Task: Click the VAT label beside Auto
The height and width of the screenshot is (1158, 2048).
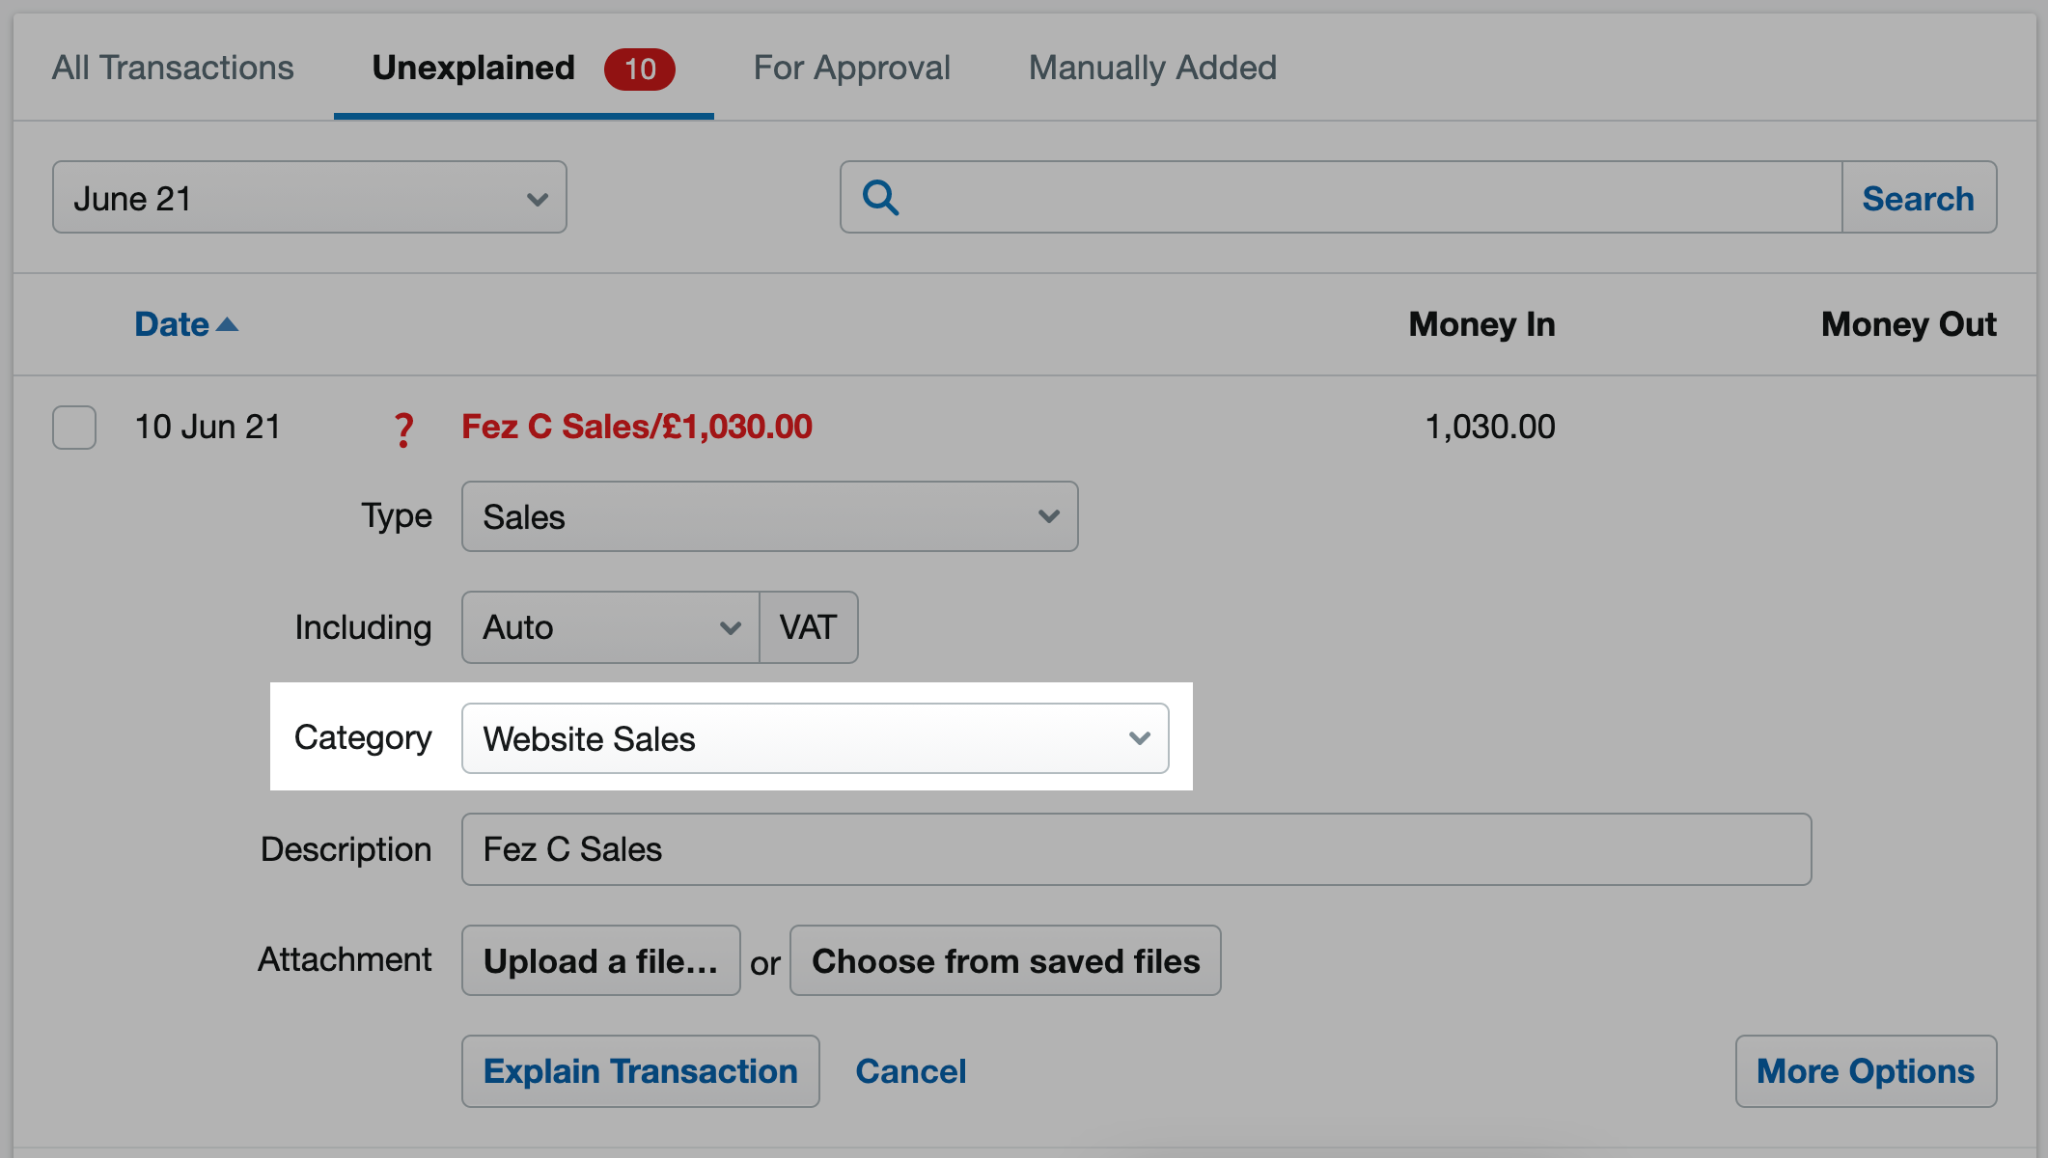Action: 808,627
